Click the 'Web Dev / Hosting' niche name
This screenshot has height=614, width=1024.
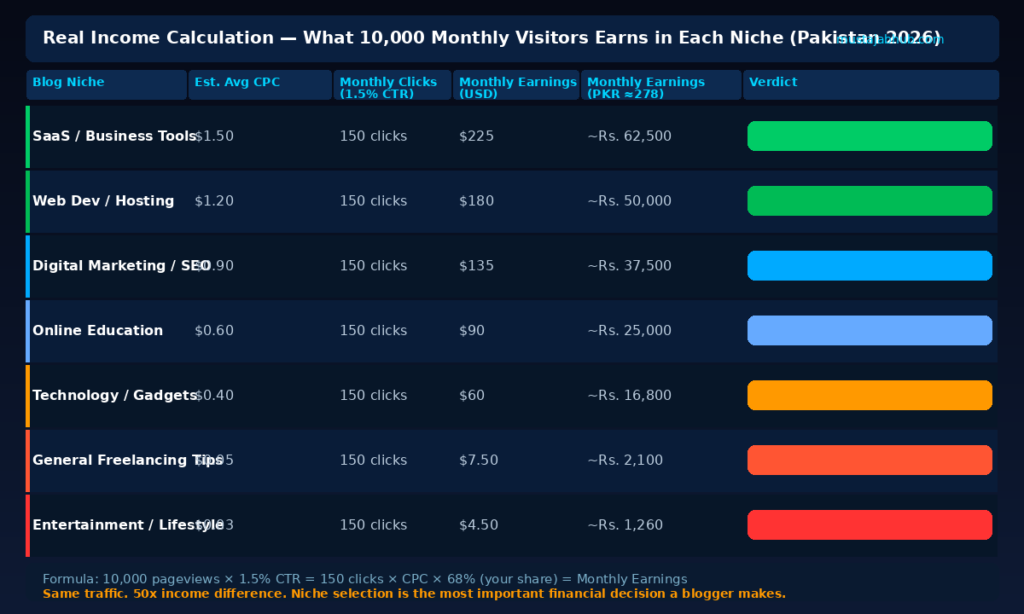point(103,201)
